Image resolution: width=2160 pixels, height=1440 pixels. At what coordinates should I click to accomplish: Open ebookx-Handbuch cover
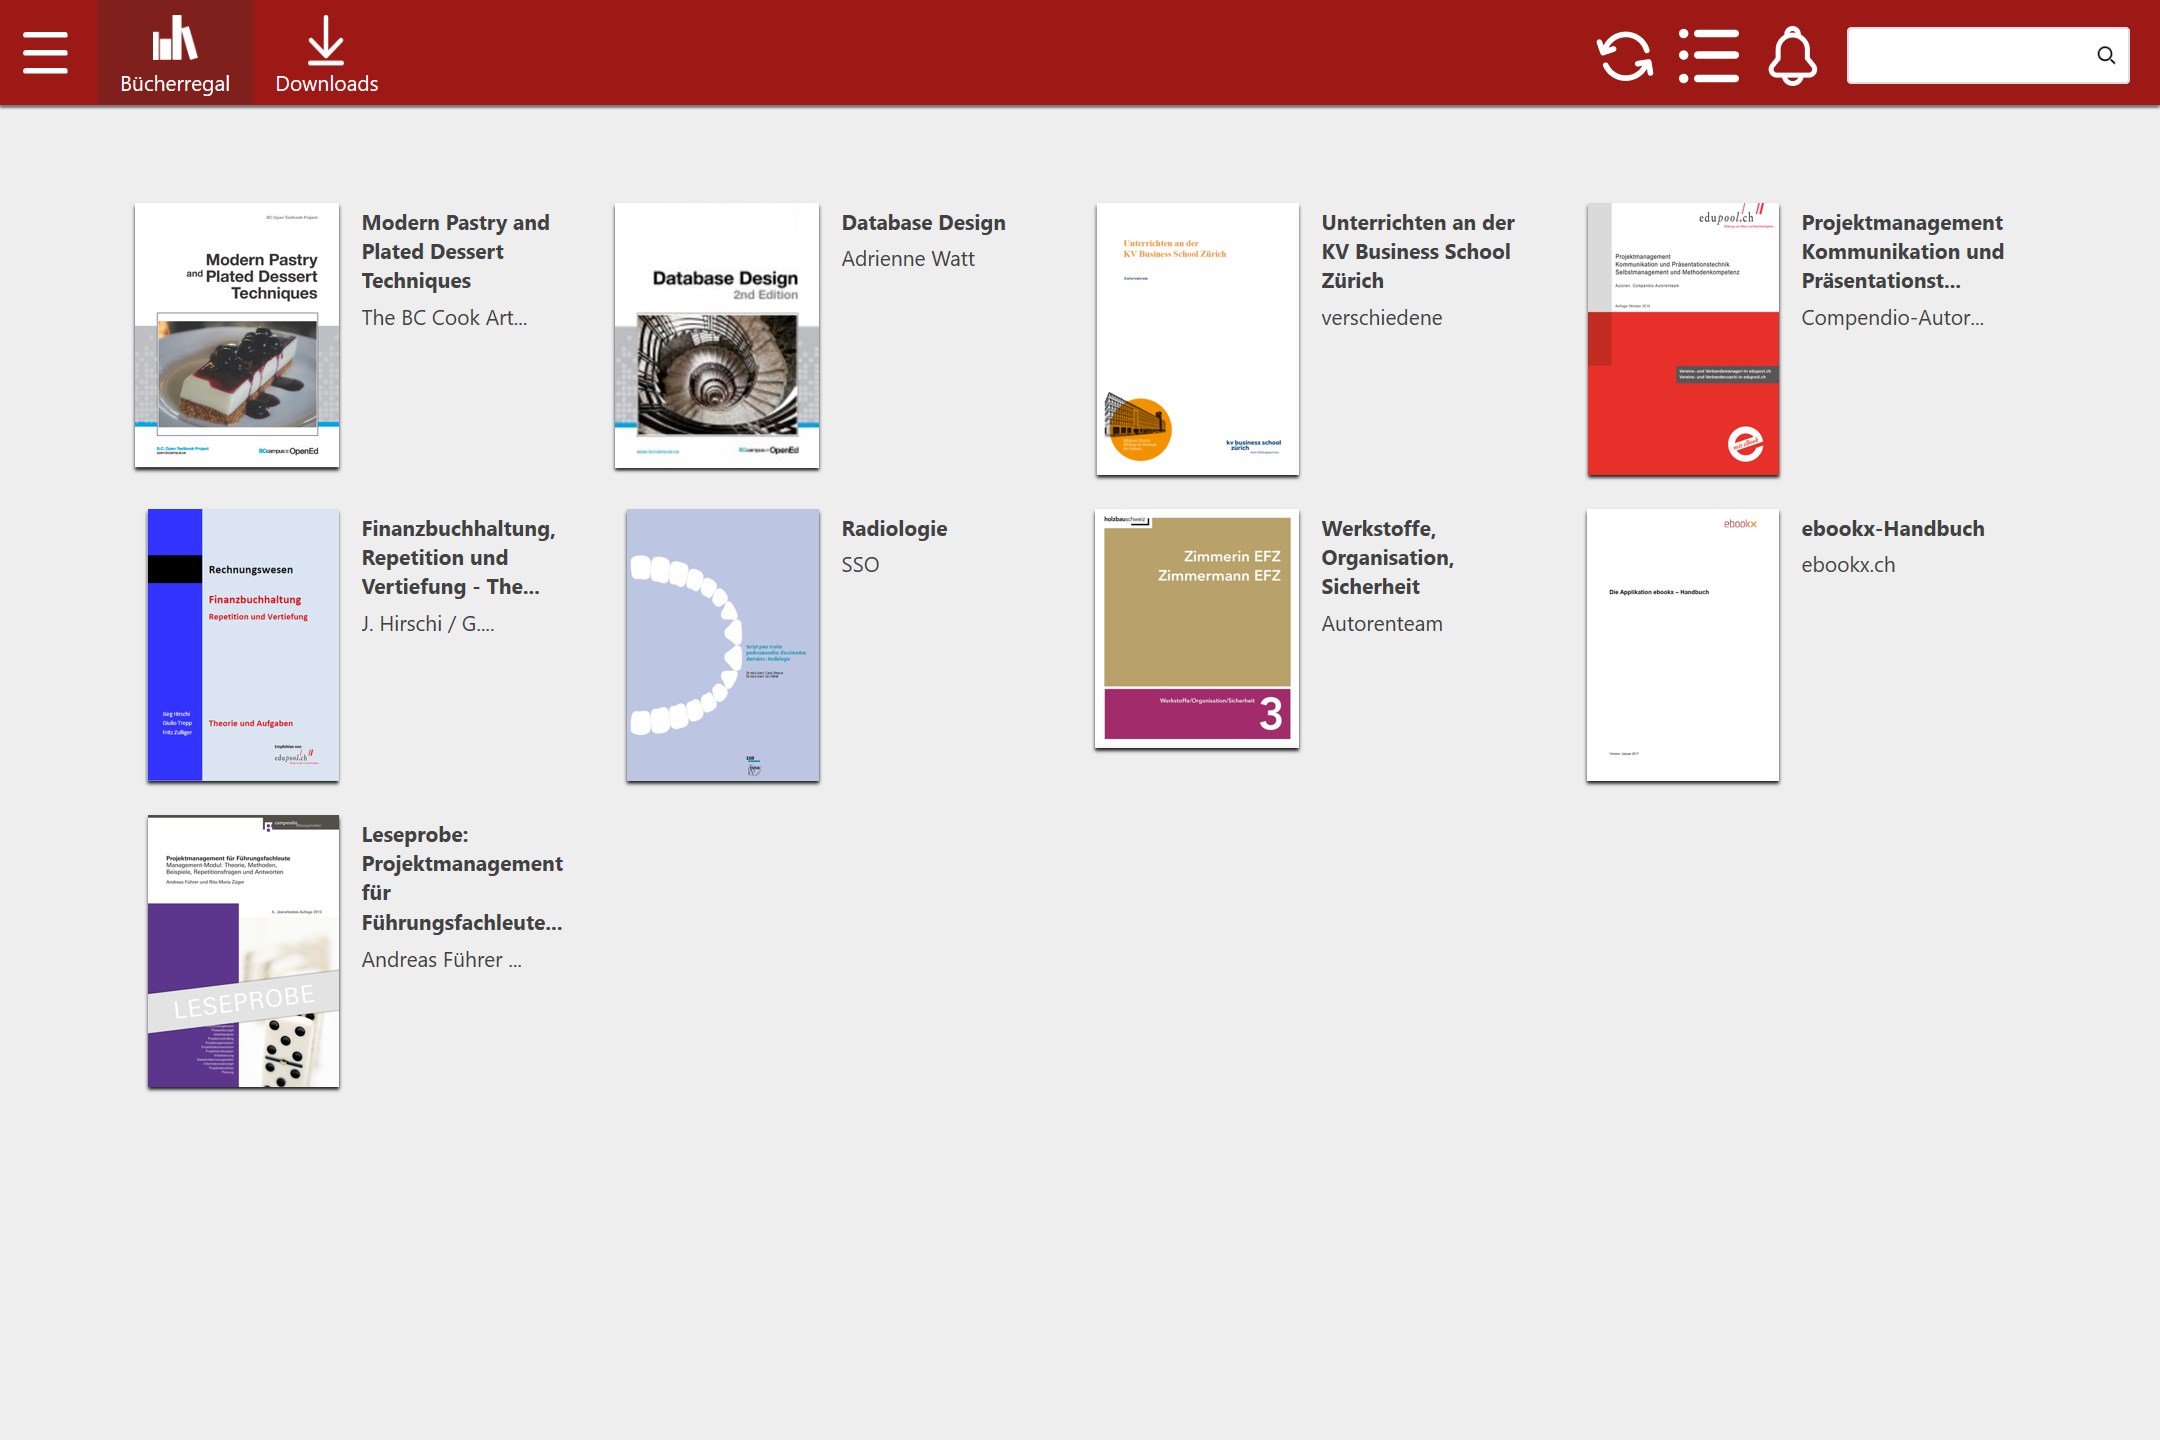point(1683,645)
